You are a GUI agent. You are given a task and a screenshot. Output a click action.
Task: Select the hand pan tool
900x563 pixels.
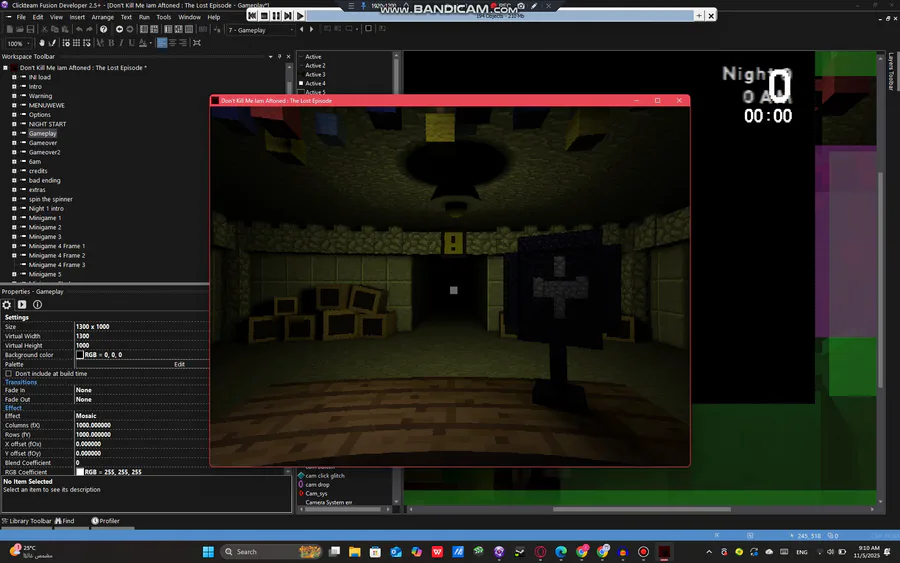pyautogui.click(x=41, y=43)
